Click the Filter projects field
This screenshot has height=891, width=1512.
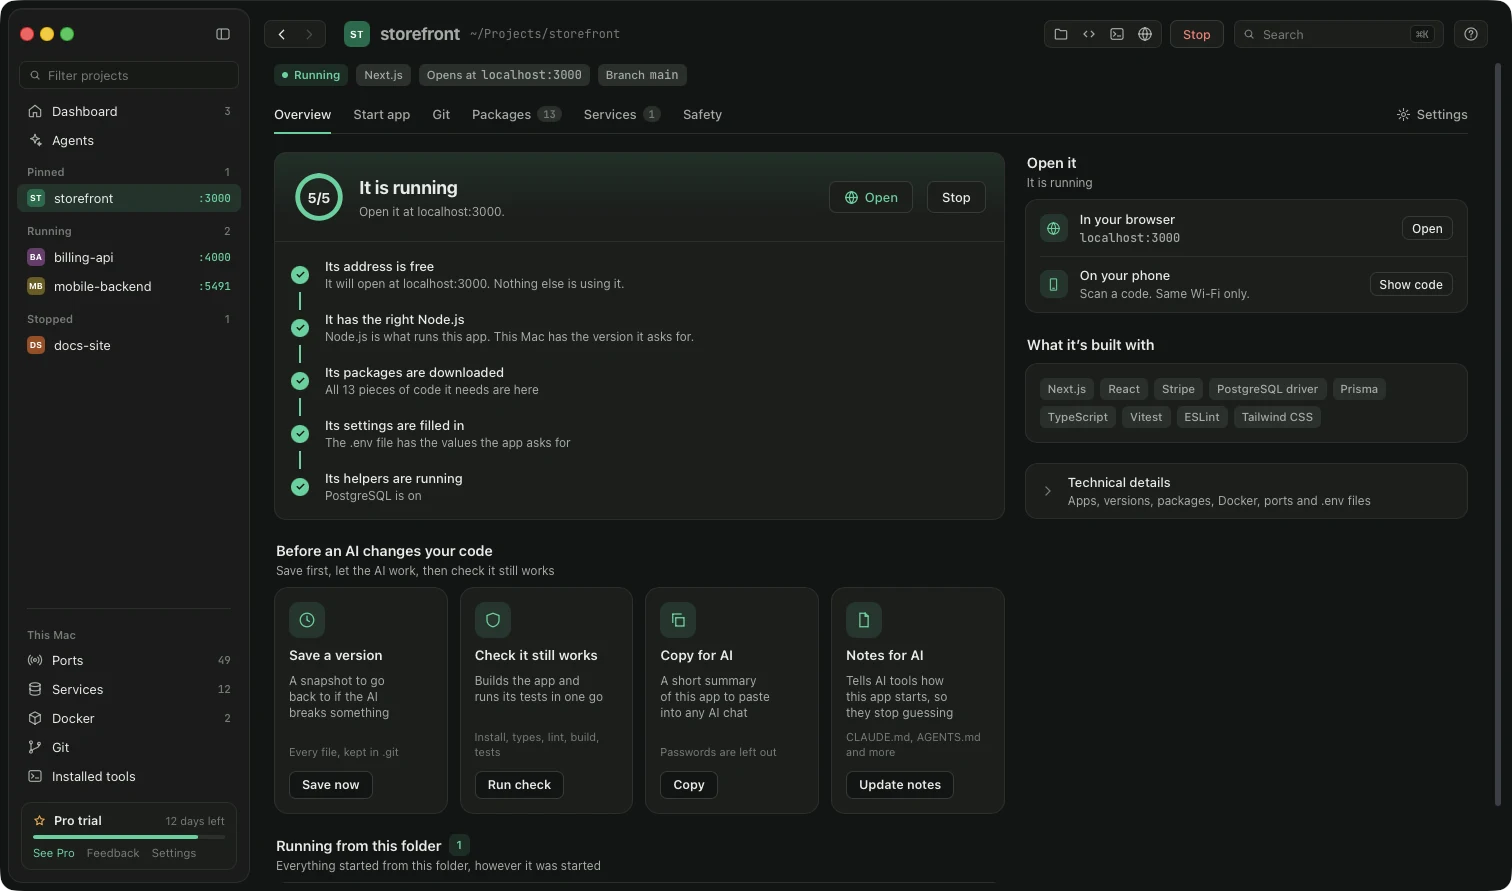(129, 75)
